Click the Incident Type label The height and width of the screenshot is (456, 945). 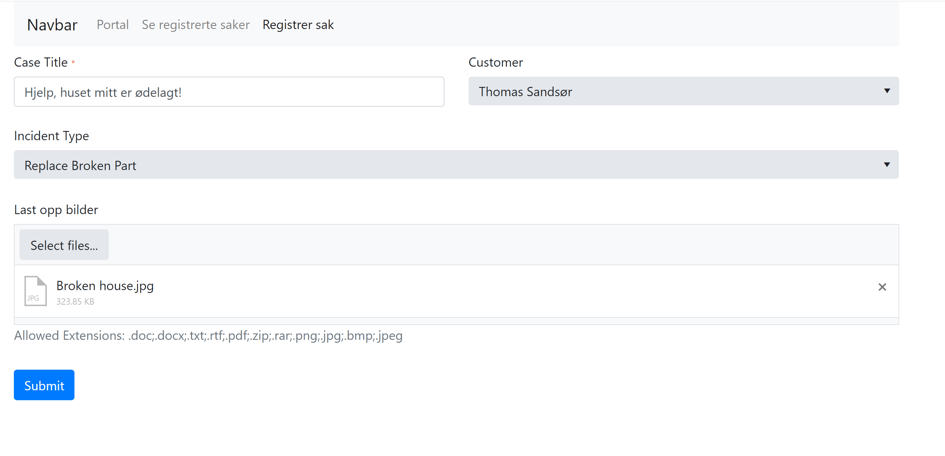click(51, 136)
